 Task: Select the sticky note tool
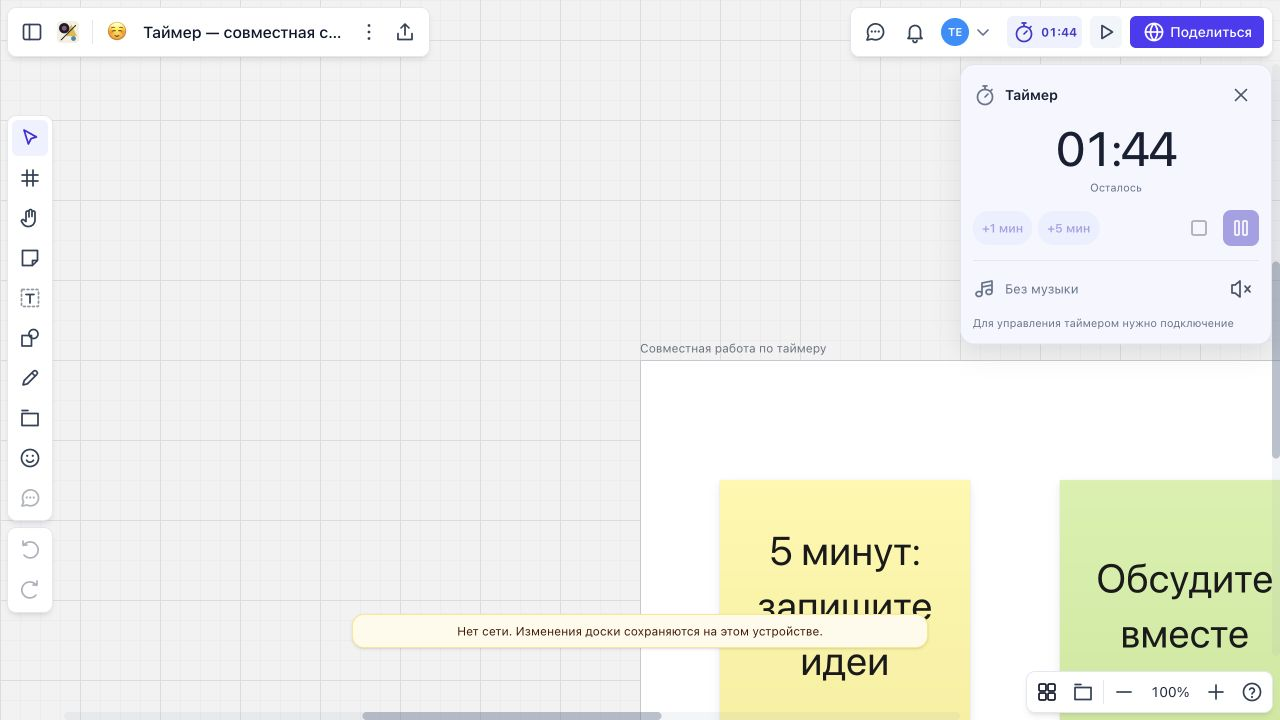(30, 258)
